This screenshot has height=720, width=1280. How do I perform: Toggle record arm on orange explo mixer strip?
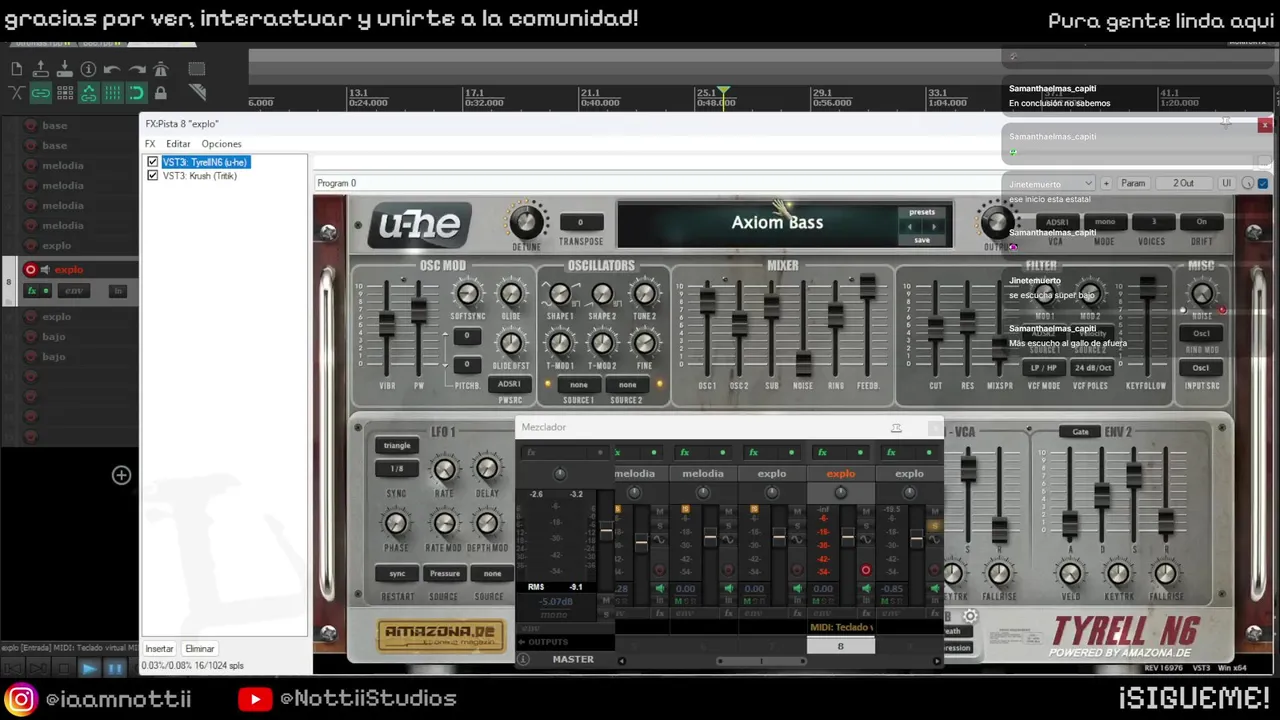coord(865,571)
